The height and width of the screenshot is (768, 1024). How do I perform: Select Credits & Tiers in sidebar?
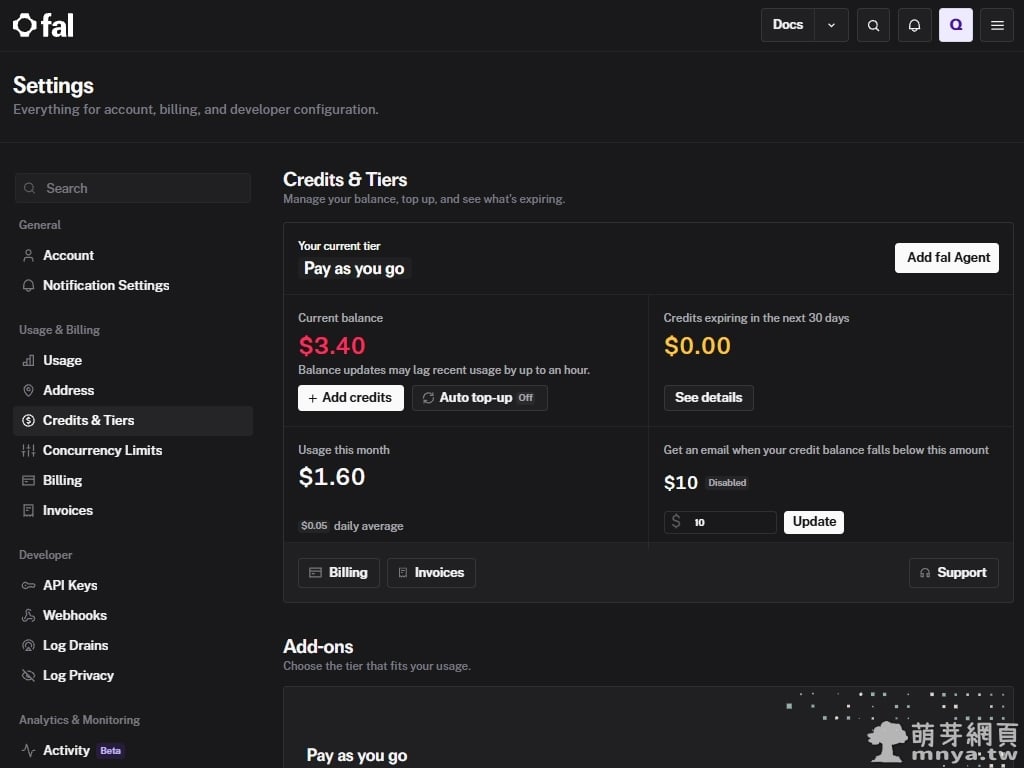pyautogui.click(x=133, y=421)
